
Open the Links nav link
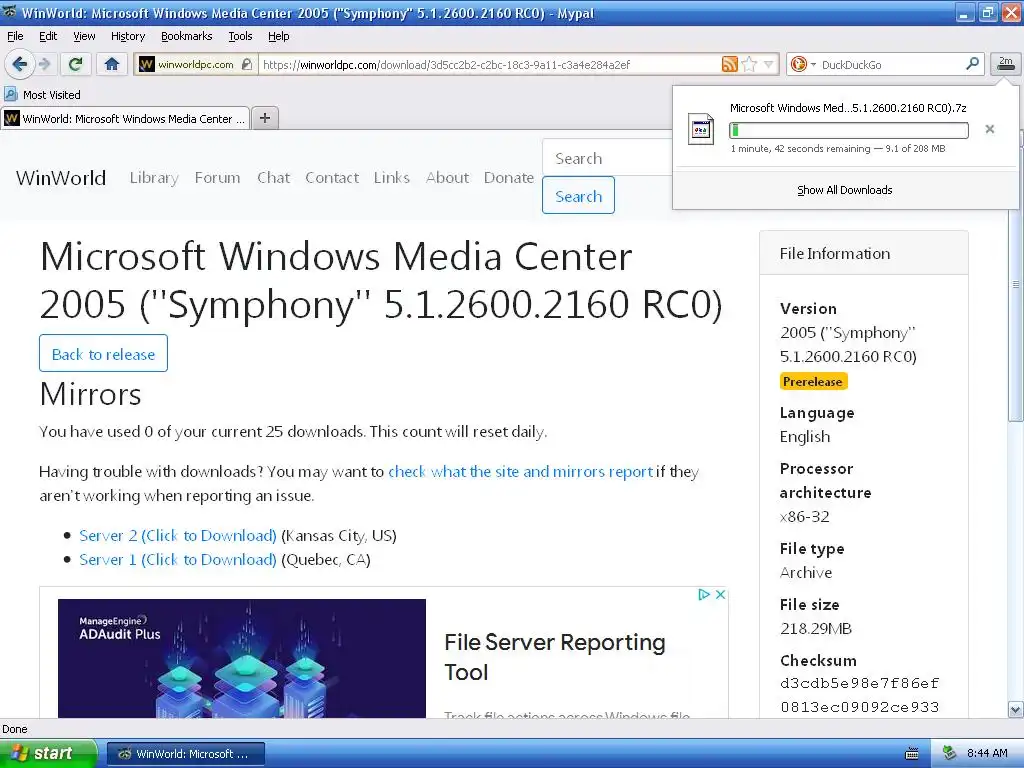[392, 178]
